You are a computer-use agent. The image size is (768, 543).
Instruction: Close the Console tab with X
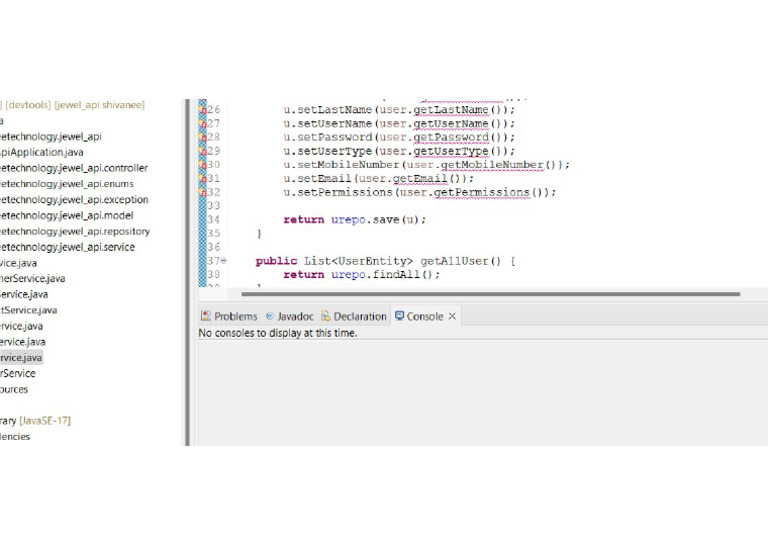pos(452,316)
